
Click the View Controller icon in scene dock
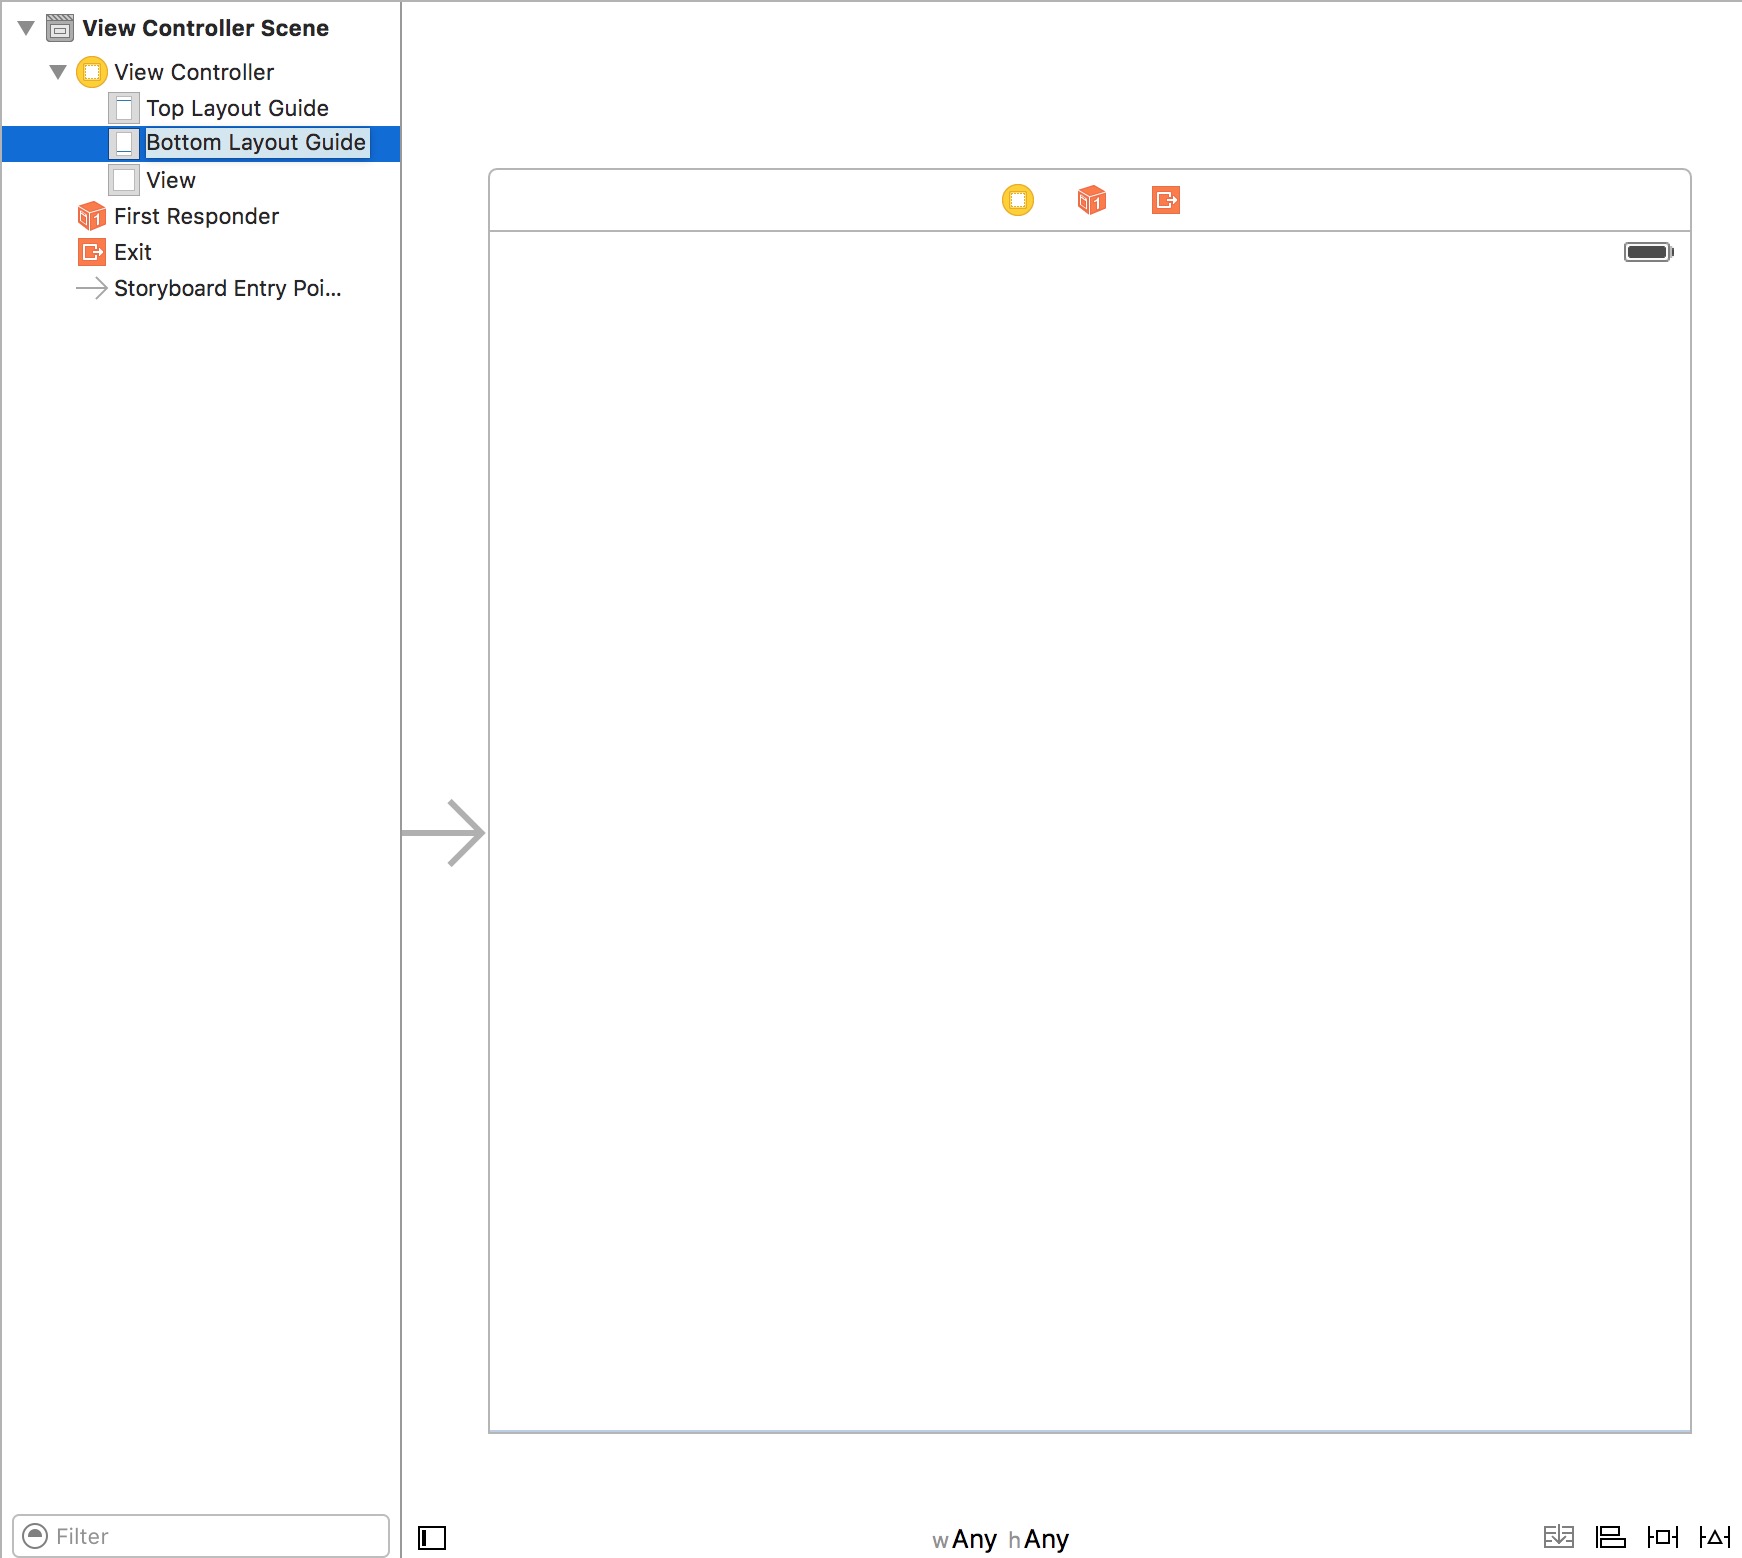(1018, 200)
